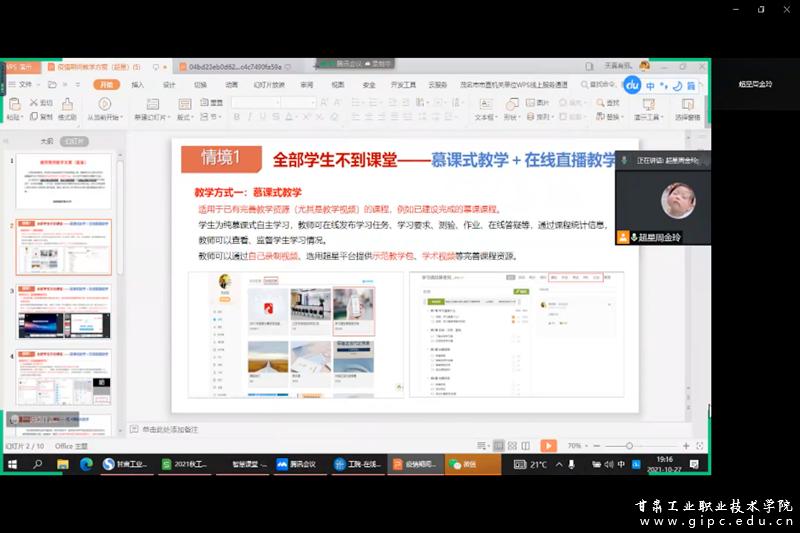Open the font name combo box
Image resolution: width=800 pixels, height=533 pixels.
pos(255,102)
